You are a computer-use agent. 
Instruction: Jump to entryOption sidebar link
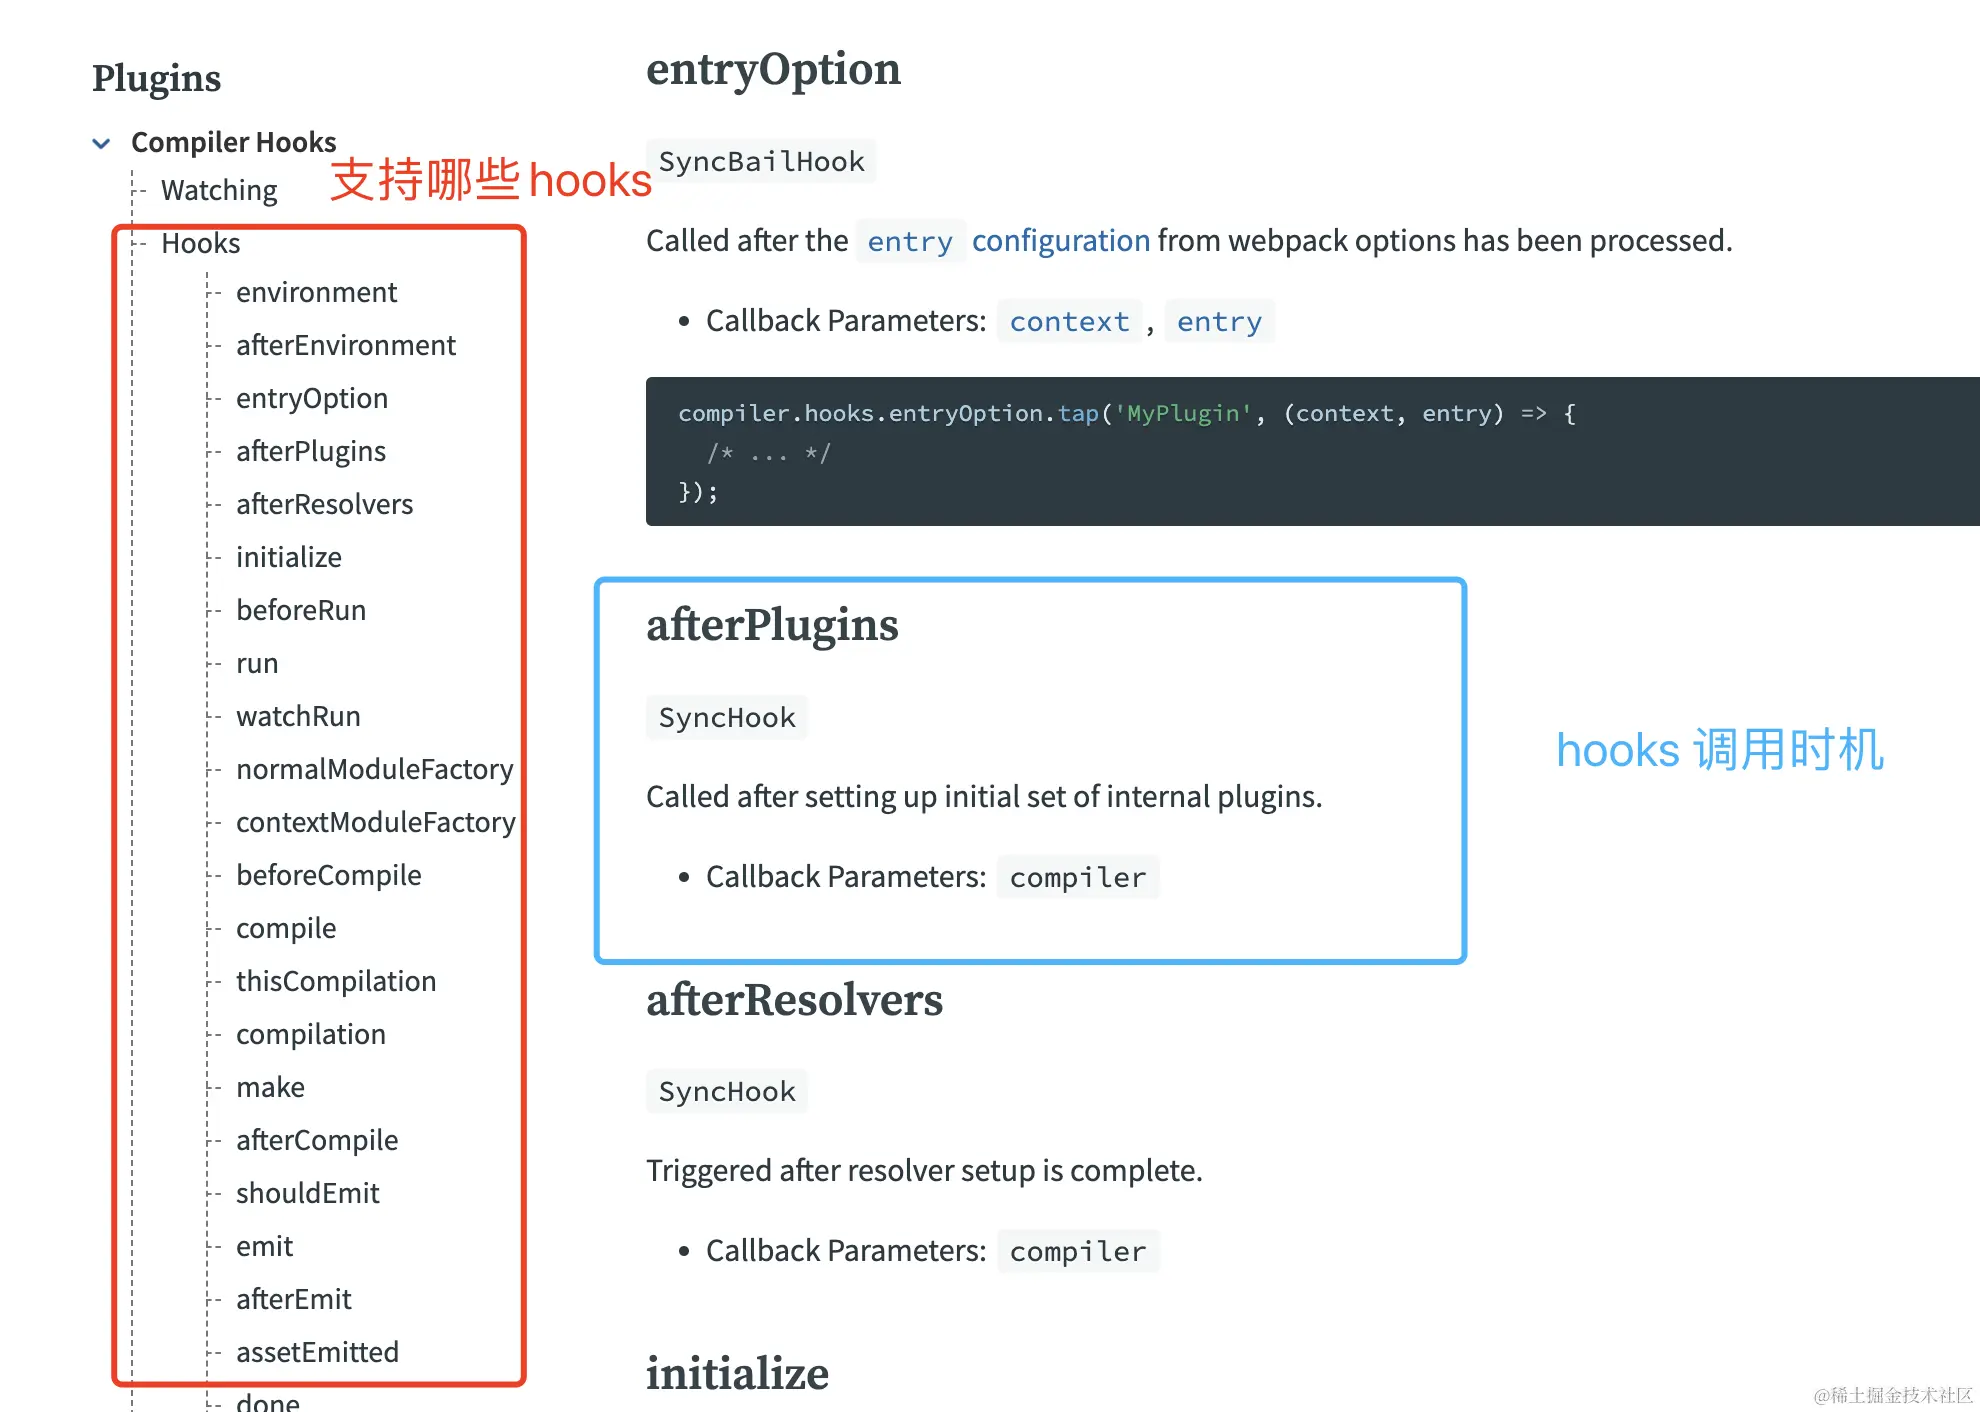coord(311,398)
